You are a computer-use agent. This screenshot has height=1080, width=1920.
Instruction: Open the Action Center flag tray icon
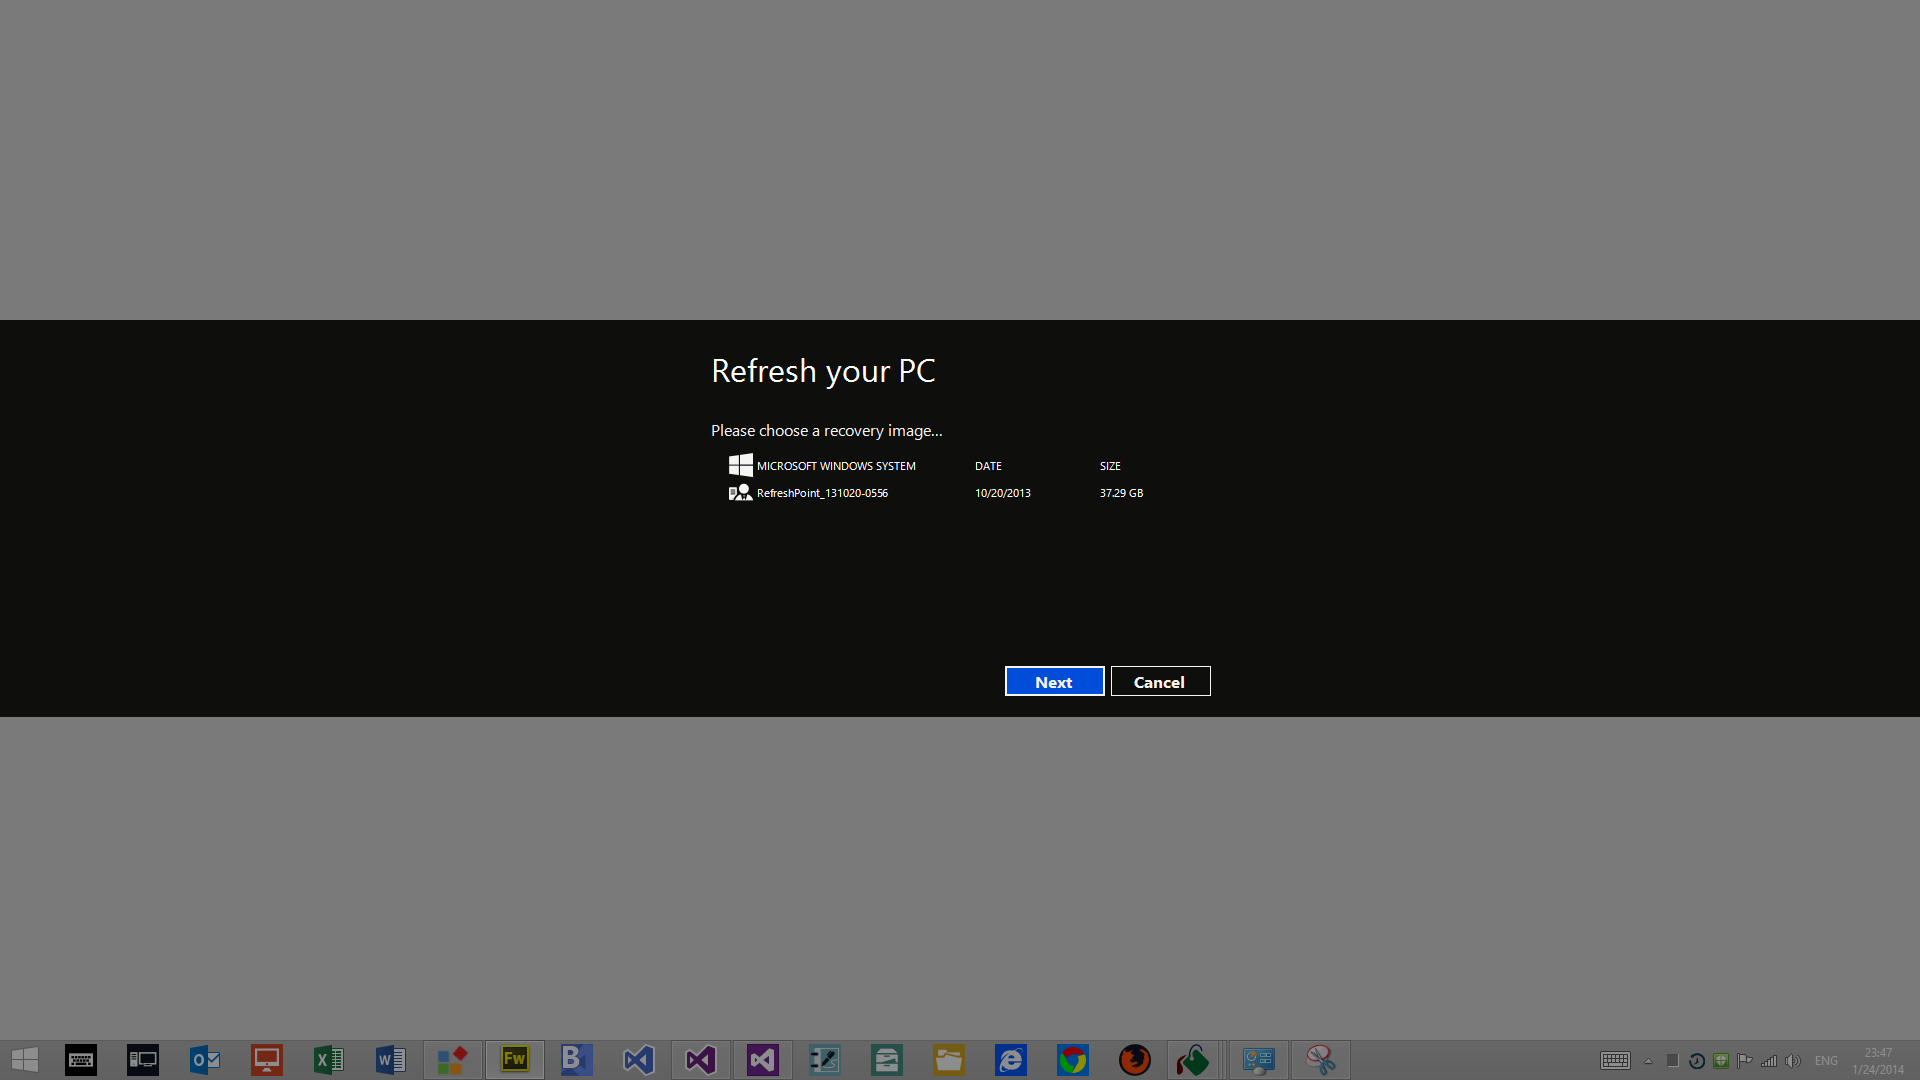pyautogui.click(x=1745, y=1061)
